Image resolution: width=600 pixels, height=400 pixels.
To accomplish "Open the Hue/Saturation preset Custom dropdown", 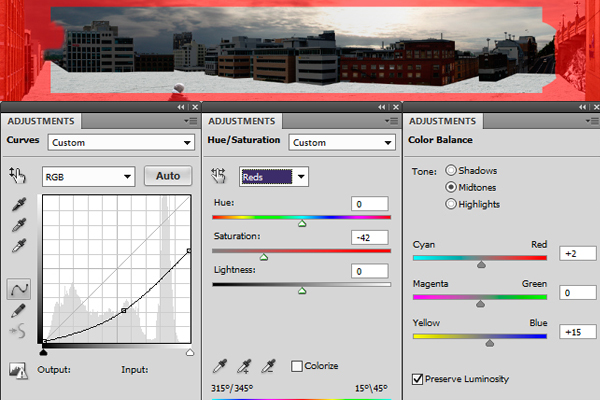I will [342, 143].
